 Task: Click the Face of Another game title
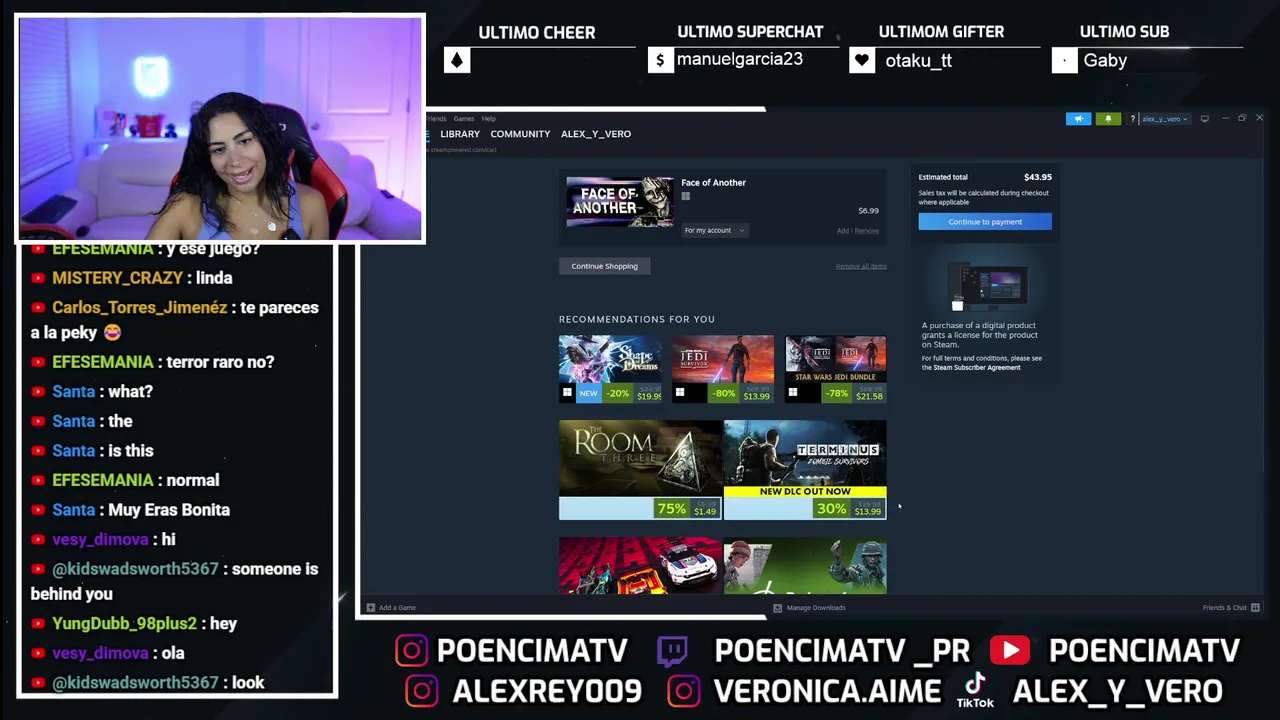pyautogui.click(x=713, y=183)
